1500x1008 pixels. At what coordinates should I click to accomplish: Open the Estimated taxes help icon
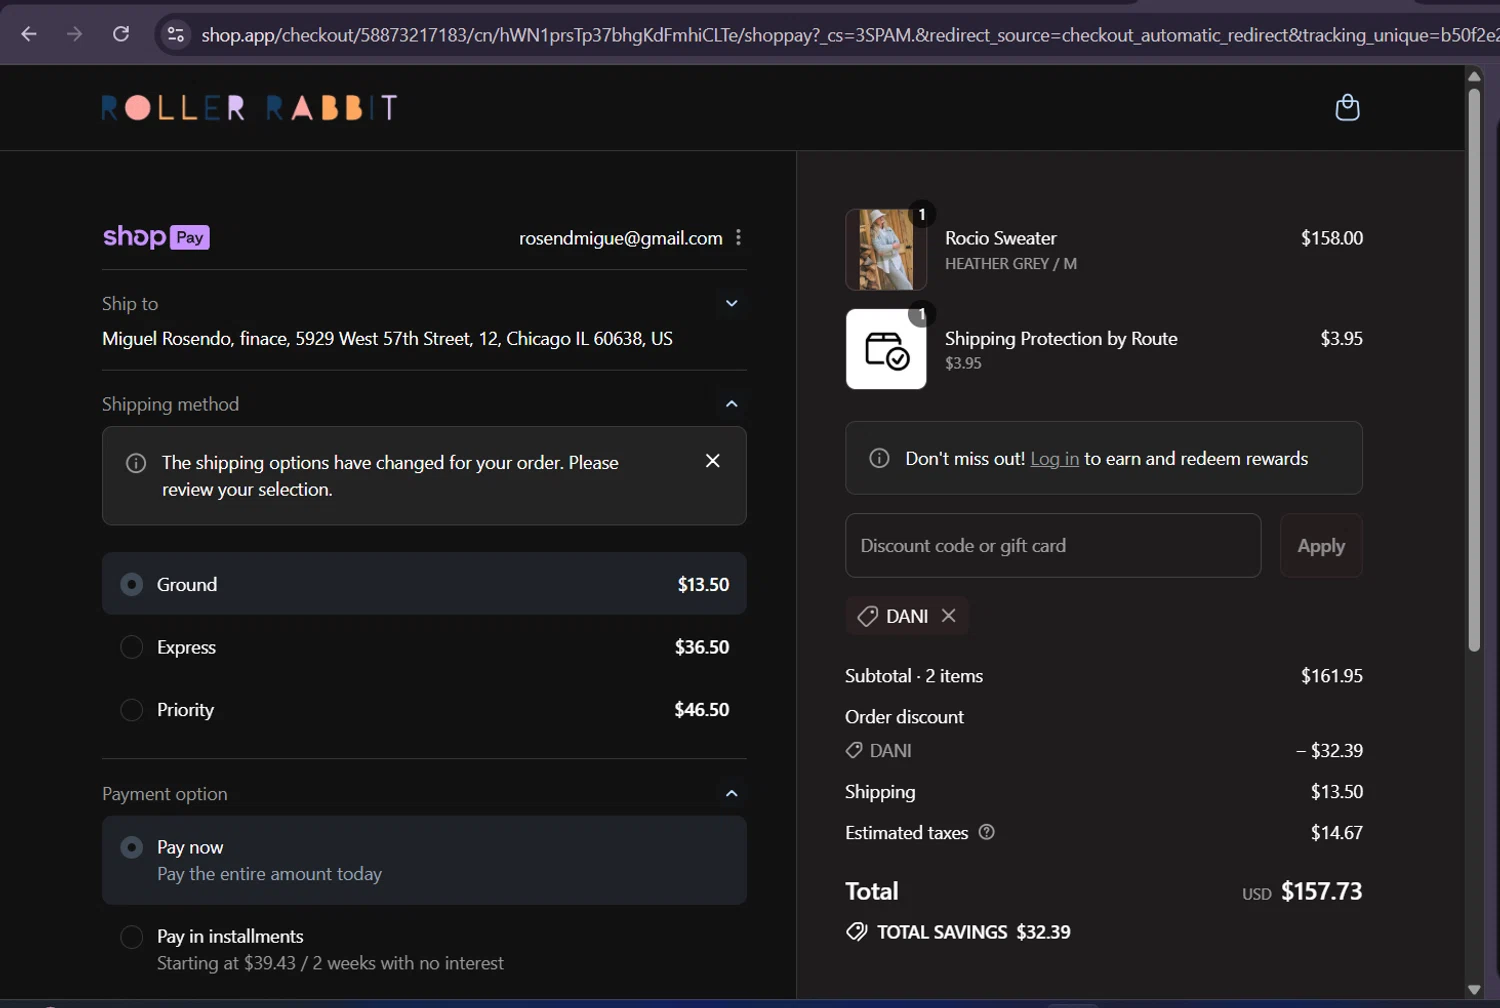coord(986,832)
